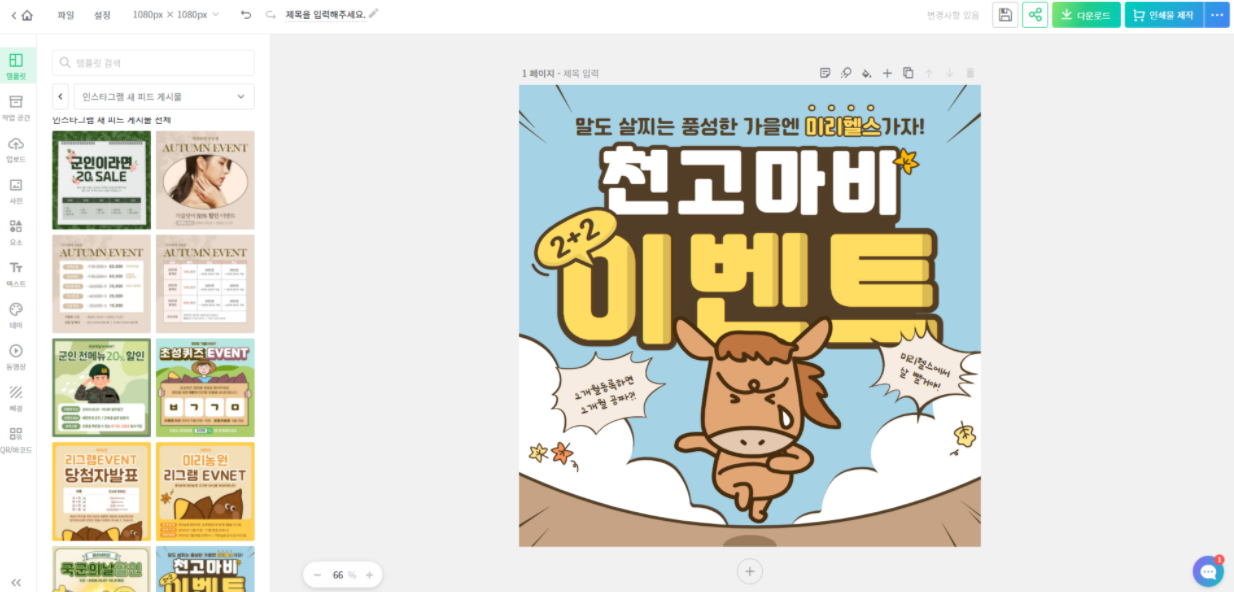1234x592 pixels.
Task: Undo the last action
Action: tap(246, 15)
